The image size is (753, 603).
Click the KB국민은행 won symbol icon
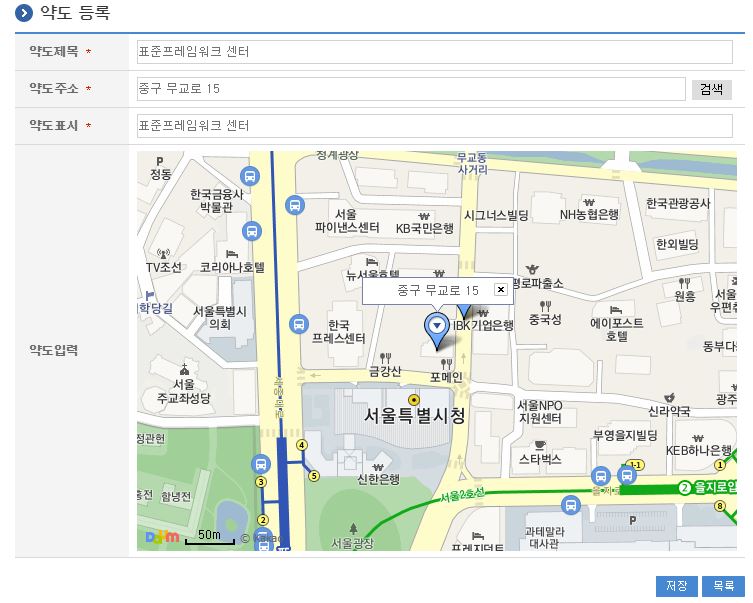click(424, 214)
